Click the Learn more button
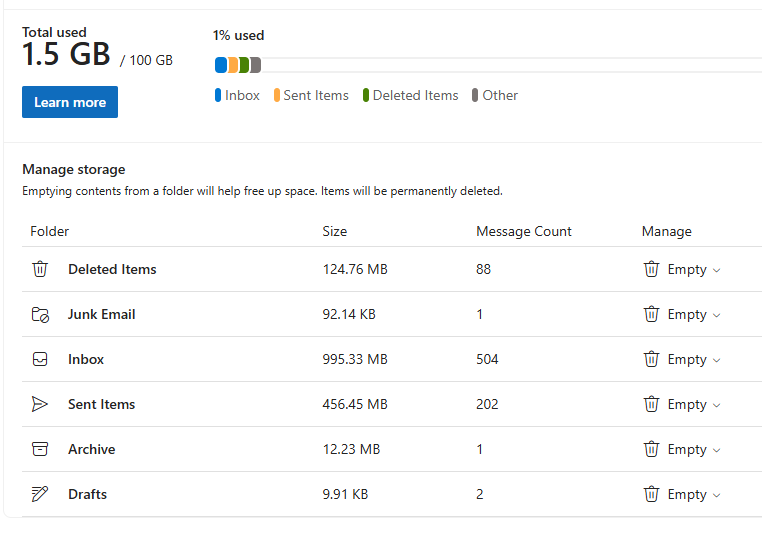This screenshot has width=762, height=542. 69,102
